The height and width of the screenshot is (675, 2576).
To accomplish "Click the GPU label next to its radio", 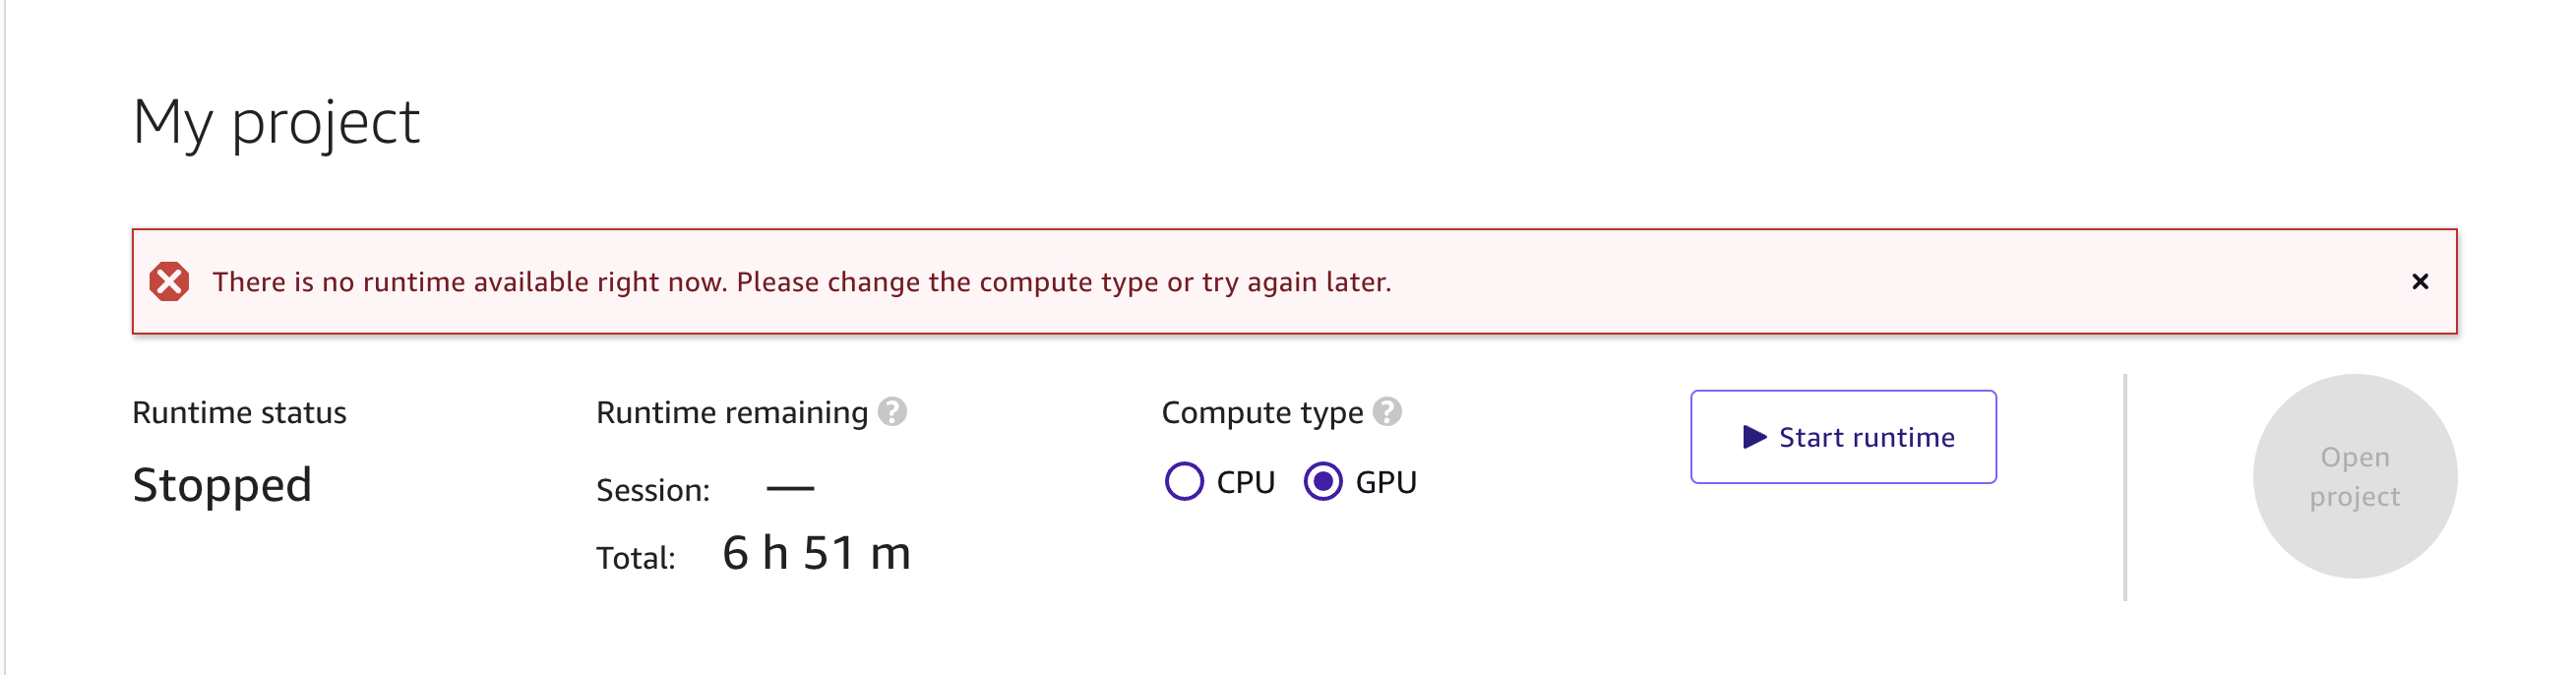I will point(1387,482).
